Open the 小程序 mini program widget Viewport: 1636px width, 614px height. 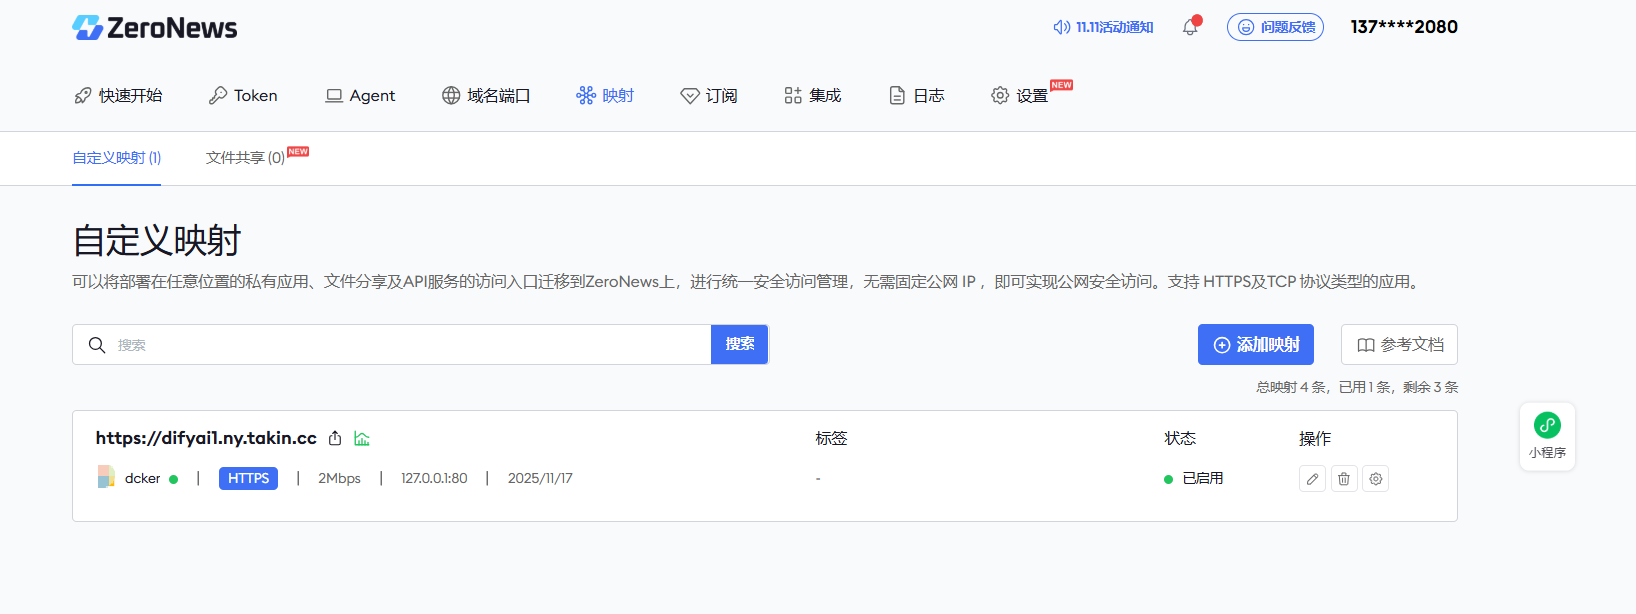1547,436
